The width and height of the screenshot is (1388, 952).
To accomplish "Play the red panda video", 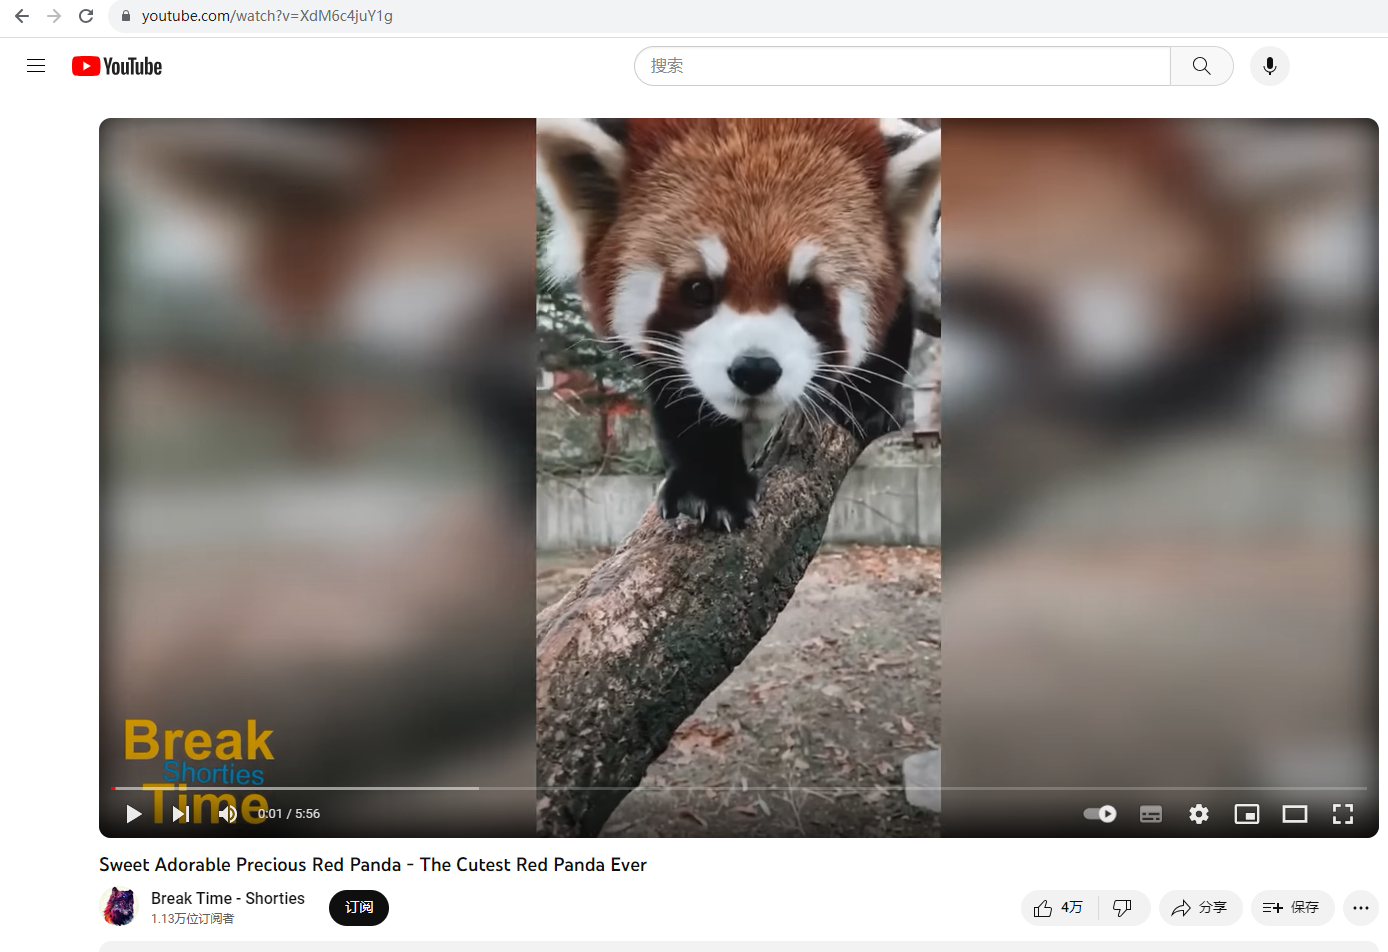I will coord(134,814).
